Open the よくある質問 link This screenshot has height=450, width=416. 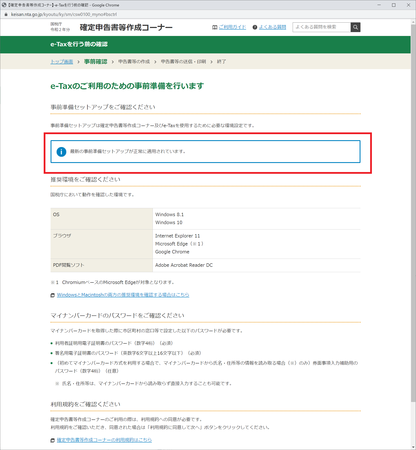[x=272, y=27]
